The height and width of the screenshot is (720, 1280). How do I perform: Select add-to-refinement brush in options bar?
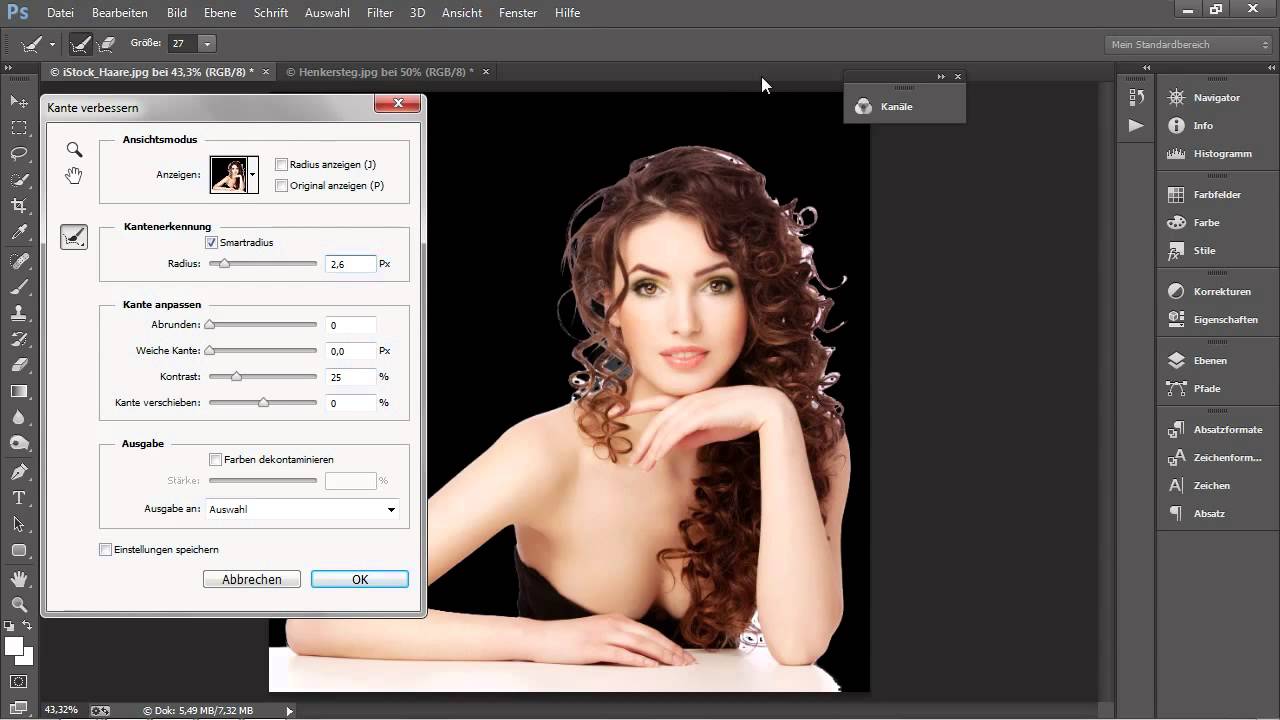point(81,44)
